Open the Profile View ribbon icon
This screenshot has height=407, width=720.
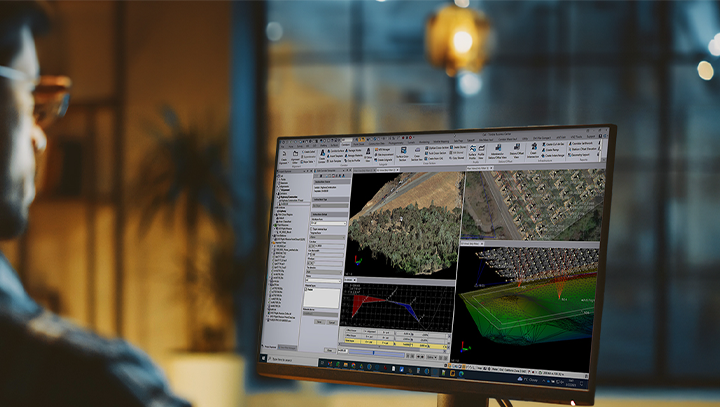481,152
